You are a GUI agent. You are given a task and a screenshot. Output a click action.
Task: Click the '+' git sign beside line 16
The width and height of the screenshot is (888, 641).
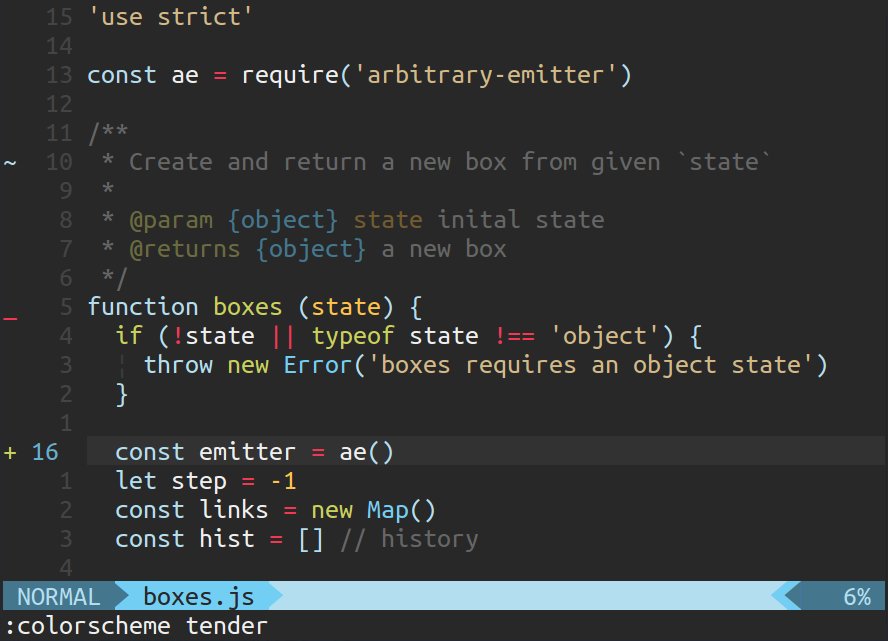point(10,452)
